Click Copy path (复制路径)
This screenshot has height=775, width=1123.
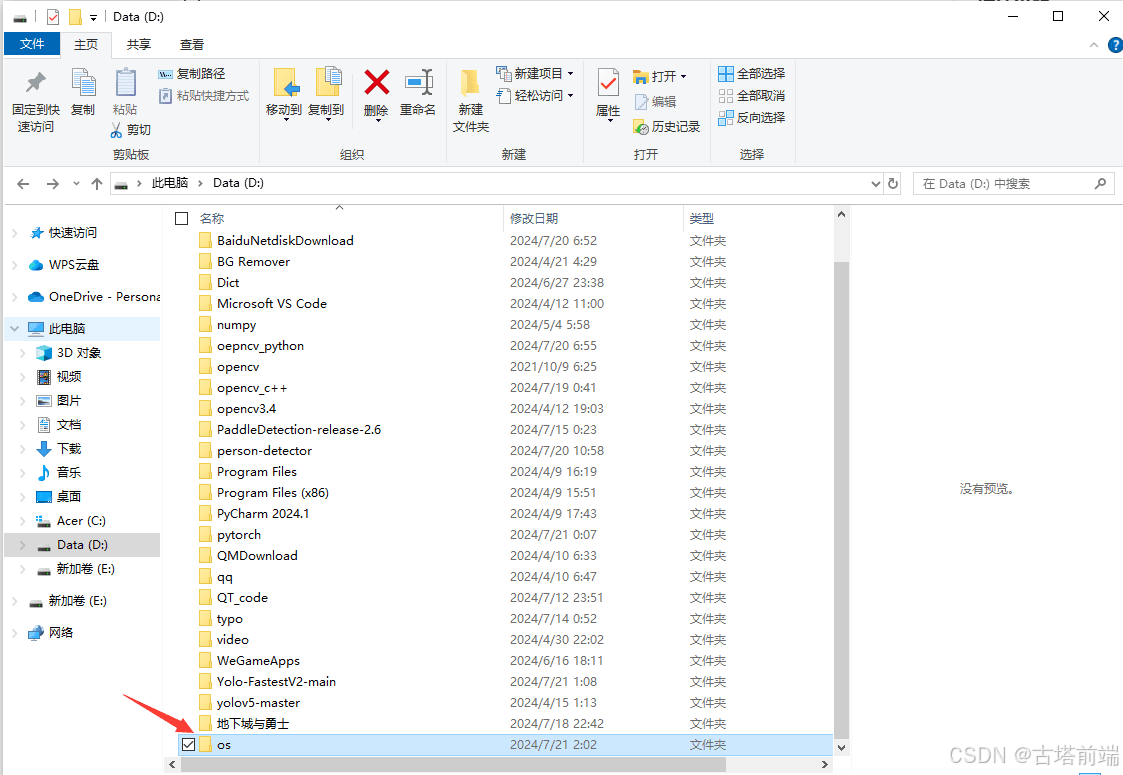tap(192, 74)
